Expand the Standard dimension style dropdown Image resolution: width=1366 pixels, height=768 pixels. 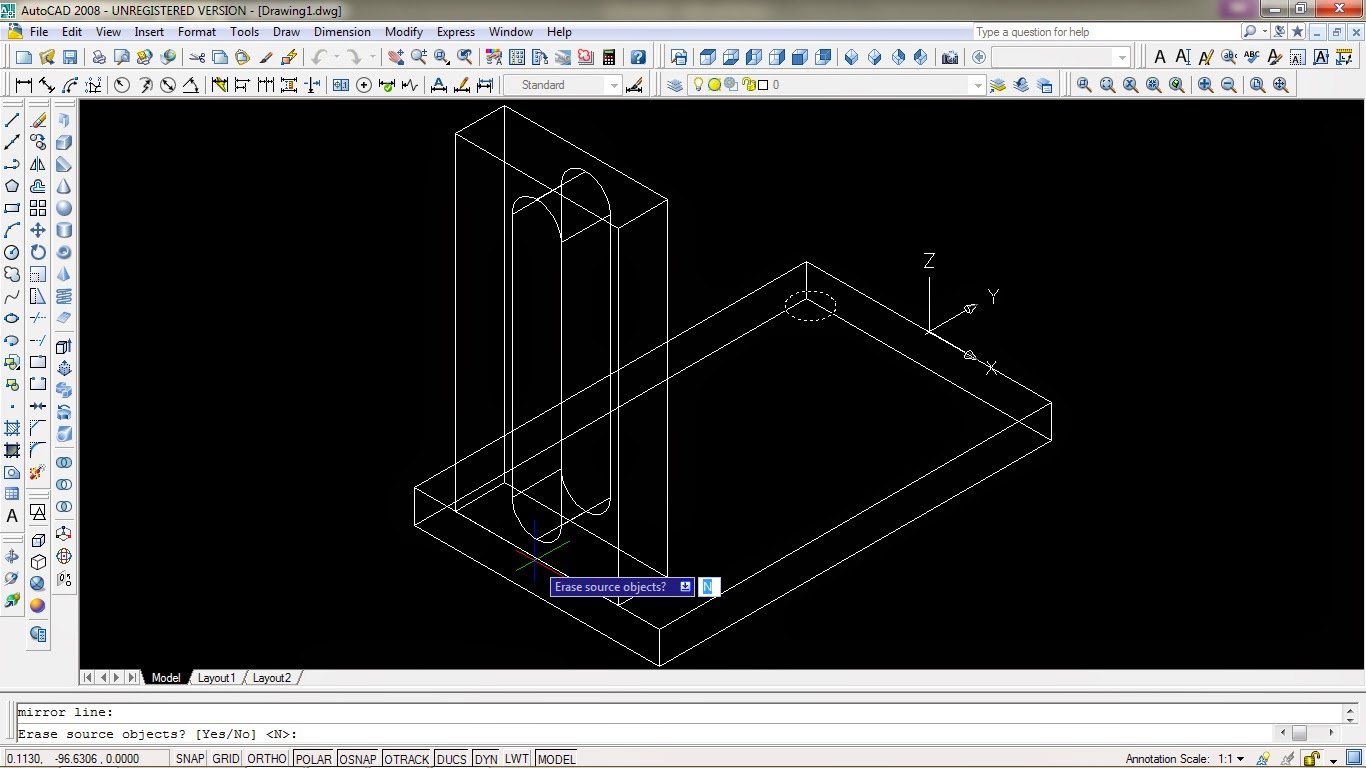tap(614, 85)
